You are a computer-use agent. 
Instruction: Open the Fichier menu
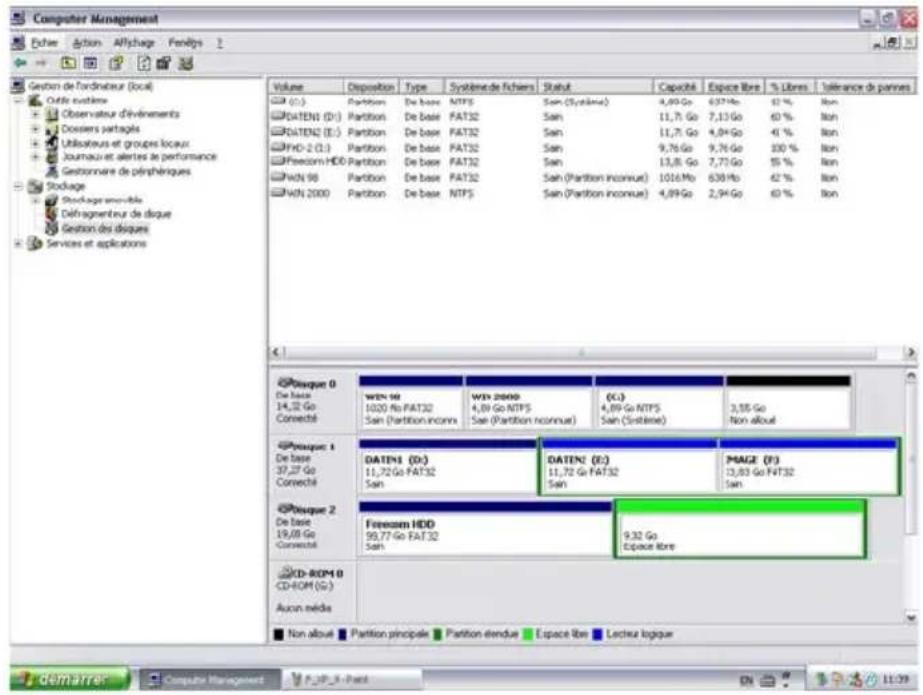click(x=44, y=43)
